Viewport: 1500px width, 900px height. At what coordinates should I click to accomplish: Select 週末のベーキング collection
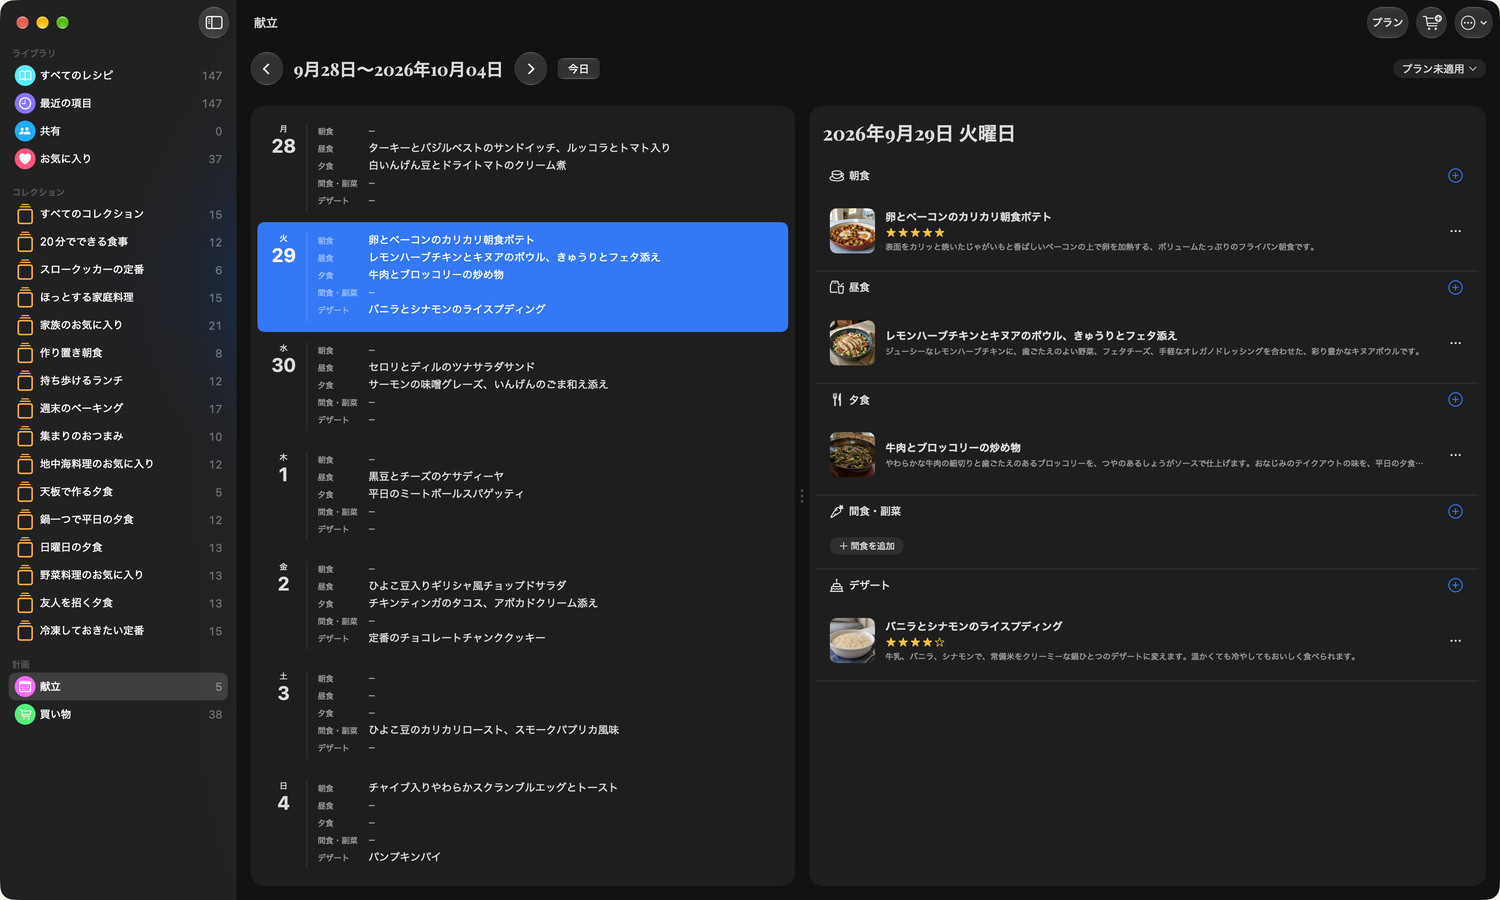pyautogui.click(x=118, y=409)
